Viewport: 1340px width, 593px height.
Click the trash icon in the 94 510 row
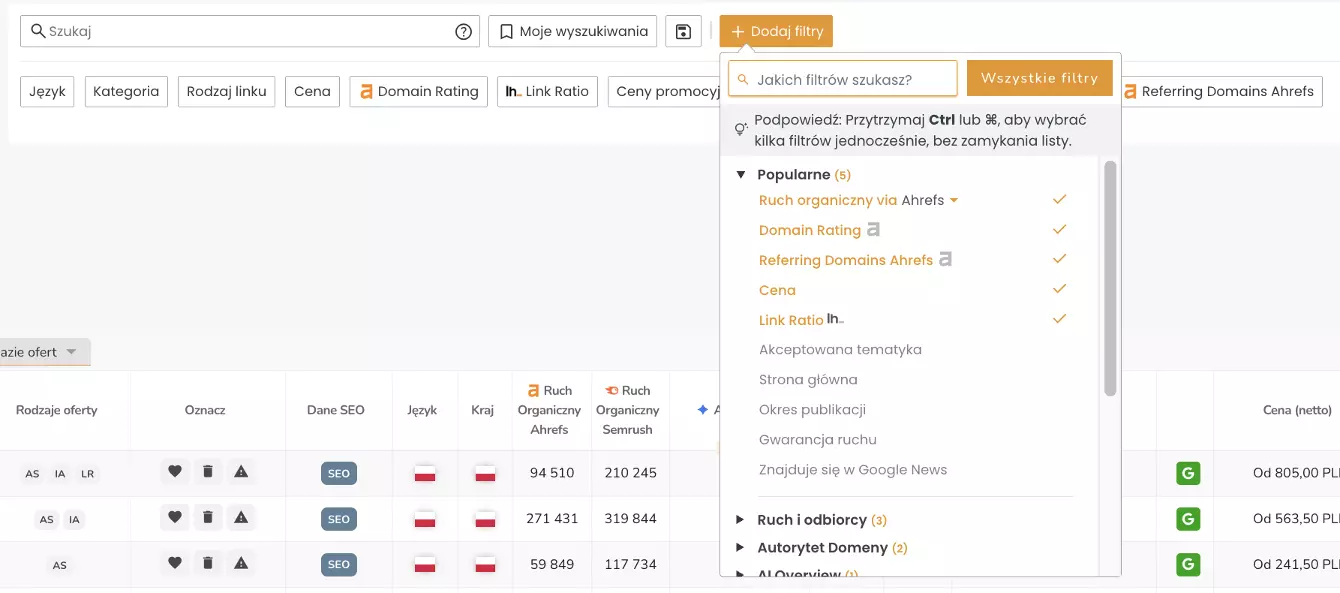click(x=208, y=472)
